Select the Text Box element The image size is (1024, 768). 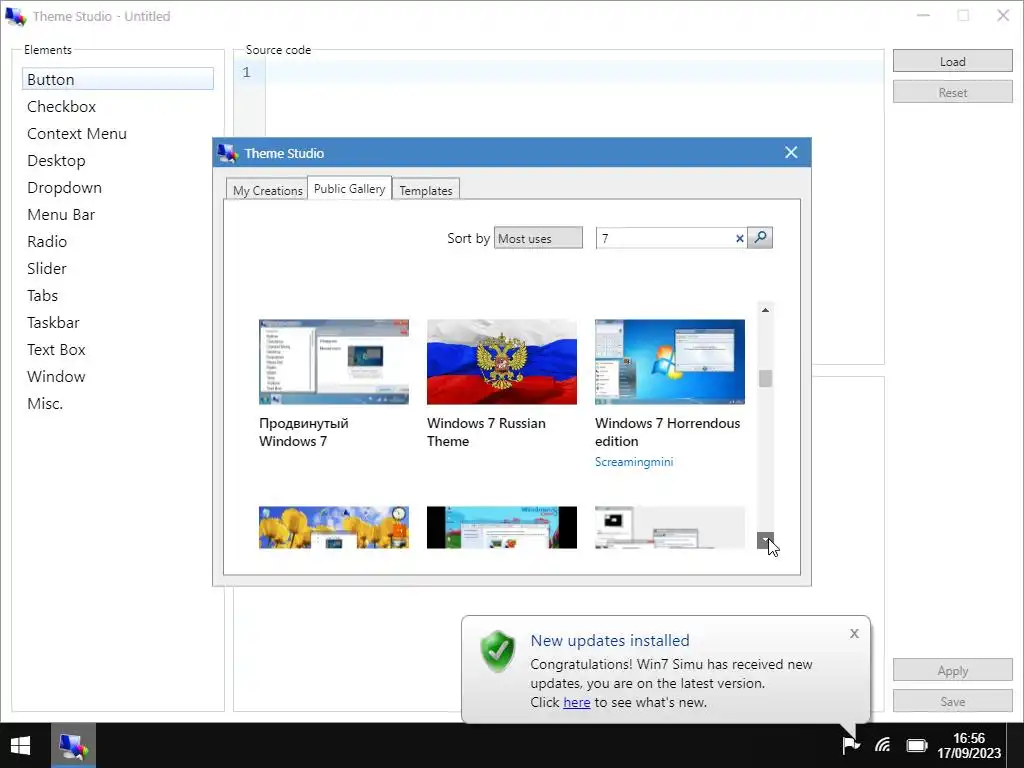pos(118,349)
